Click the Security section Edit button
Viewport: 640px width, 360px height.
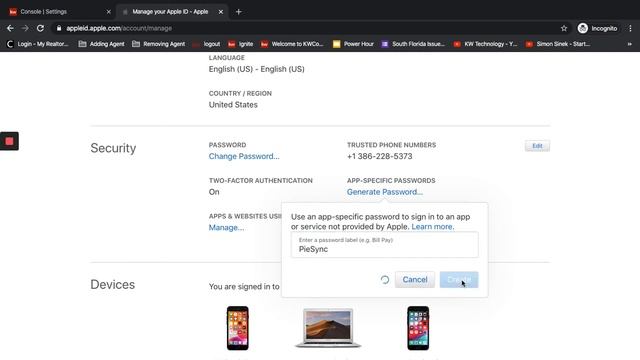(537, 146)
